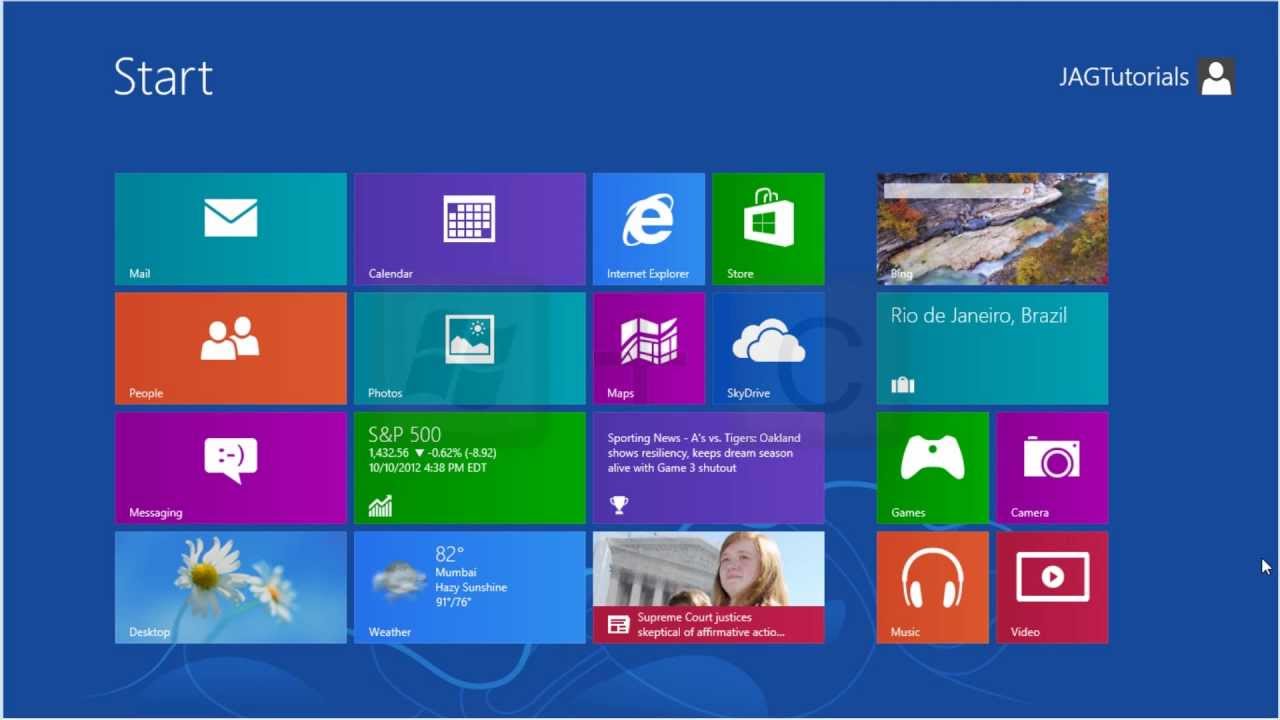The image size is (1280, 720).
Task: Open the People tile
Action: pyautogui.click(x=231, y=348)
